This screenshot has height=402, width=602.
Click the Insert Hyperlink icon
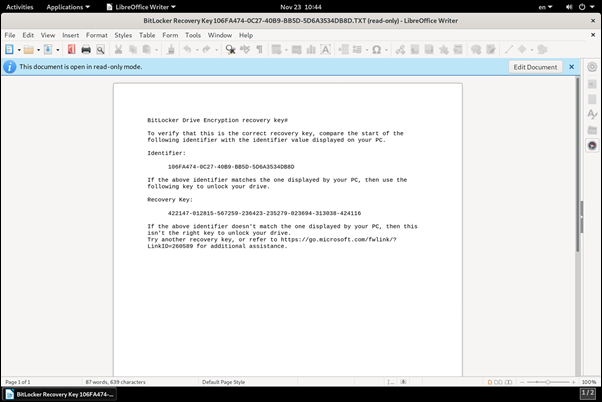[400, 50]
